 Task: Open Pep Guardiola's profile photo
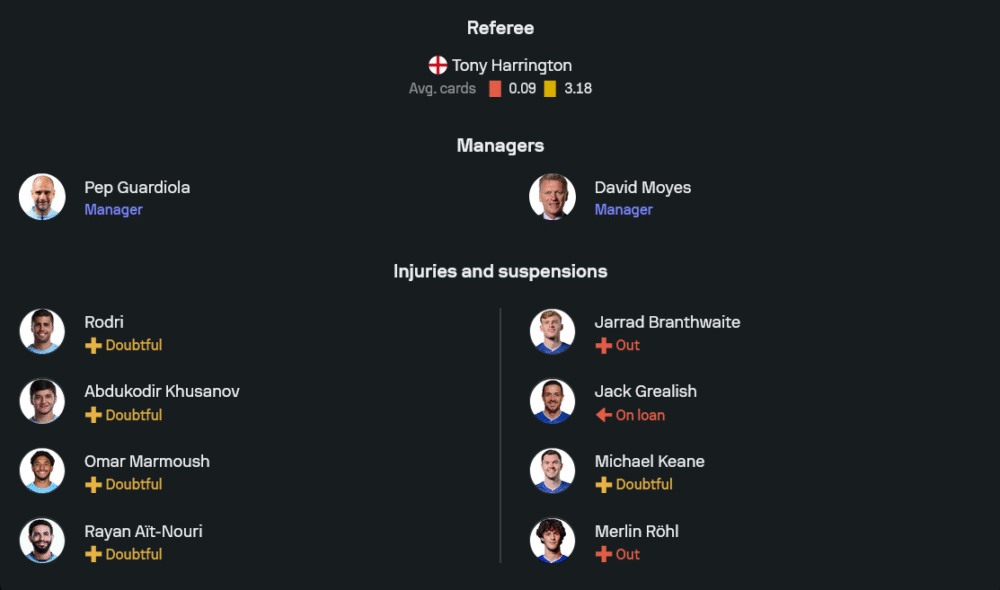click(x=42, y=197)
